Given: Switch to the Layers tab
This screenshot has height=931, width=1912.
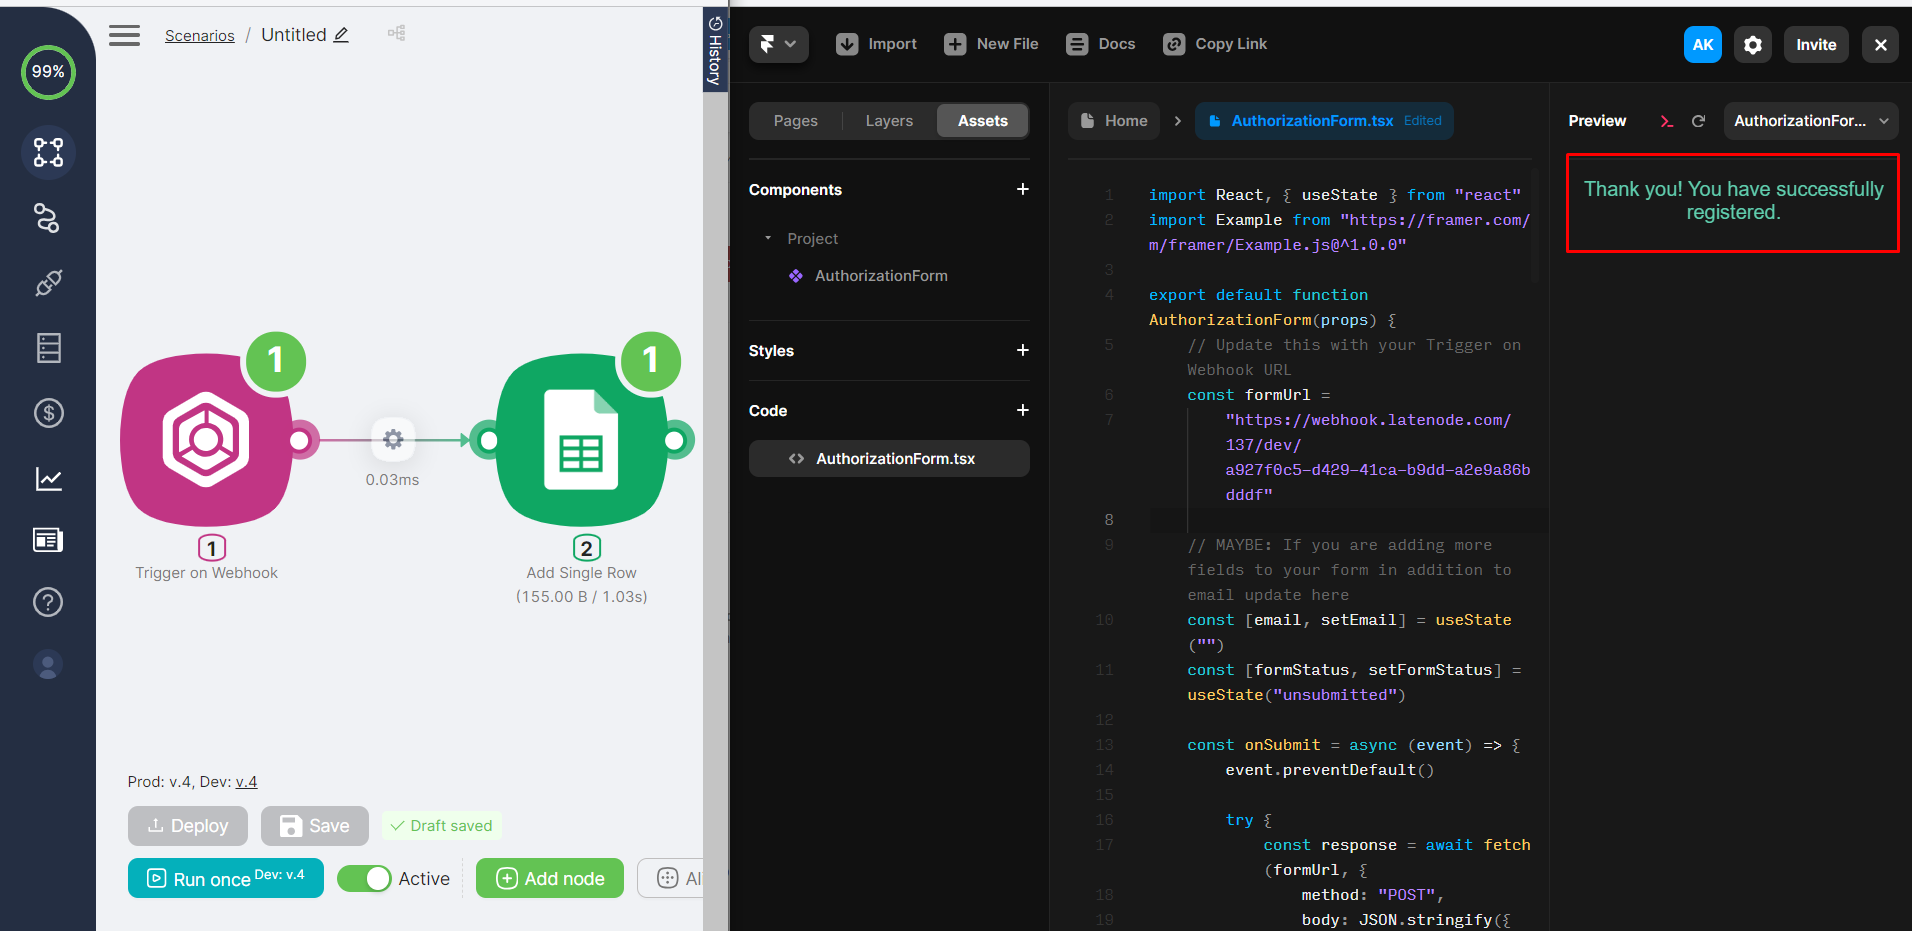Looking at the screenshot, I should click(x=888, y=121).
